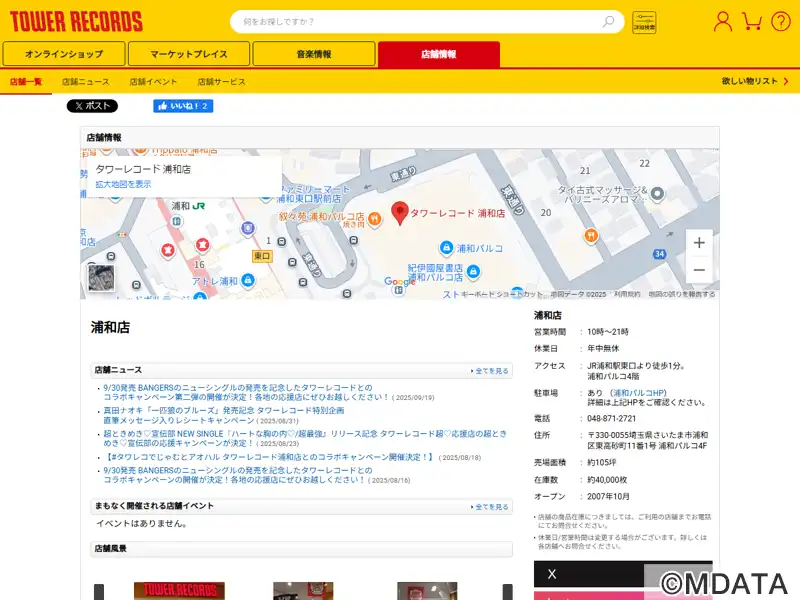Click 地図の誤りを報告する on the map
The height and width of the screenshot is (600, 800).
click(682, 294)
